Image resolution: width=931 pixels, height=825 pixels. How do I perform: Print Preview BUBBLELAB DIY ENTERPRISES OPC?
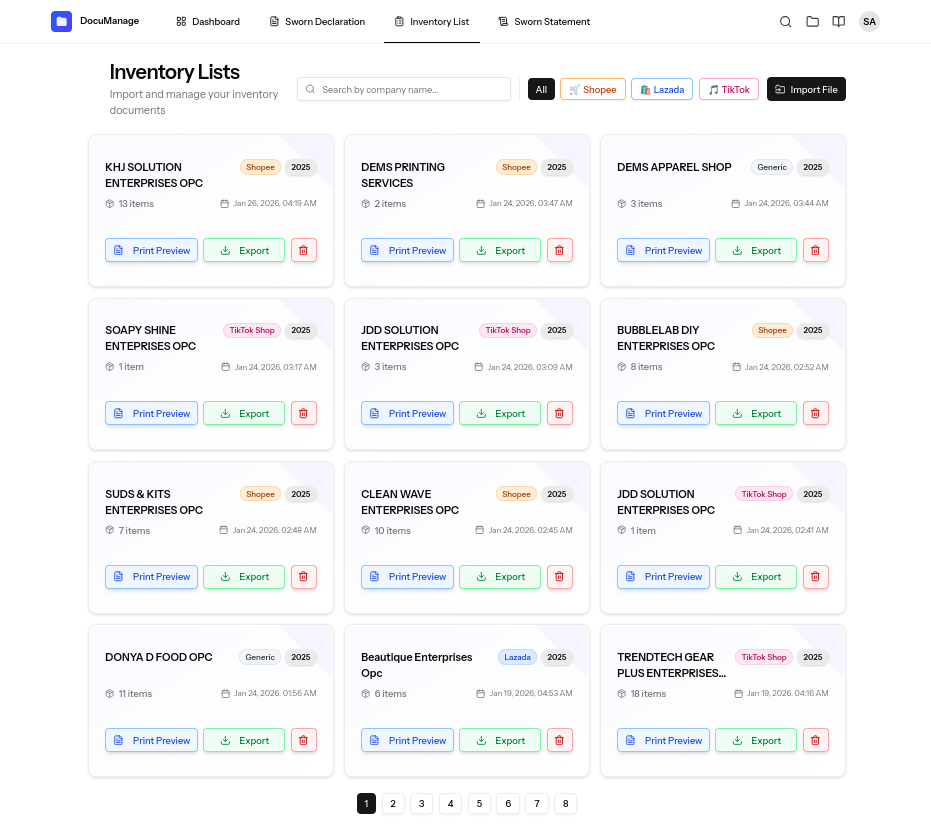pos(663,413)
